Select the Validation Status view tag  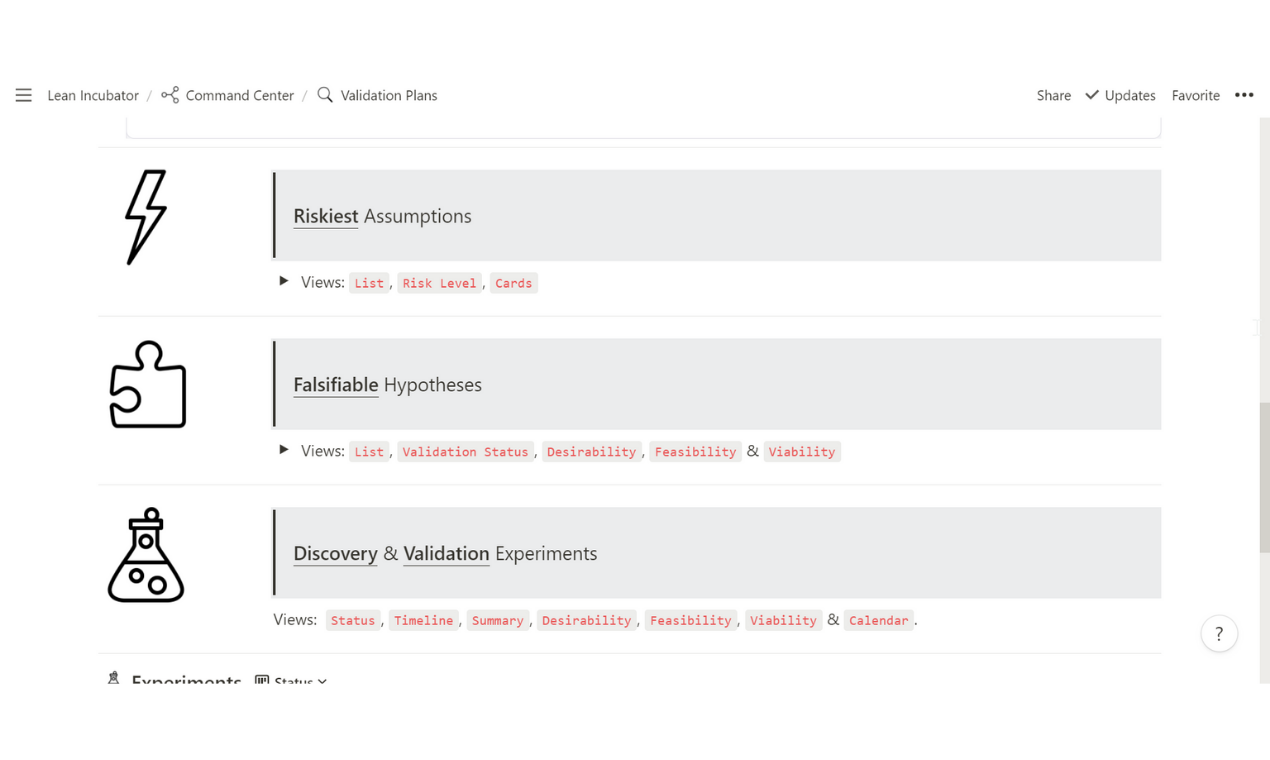click(465, 452)
